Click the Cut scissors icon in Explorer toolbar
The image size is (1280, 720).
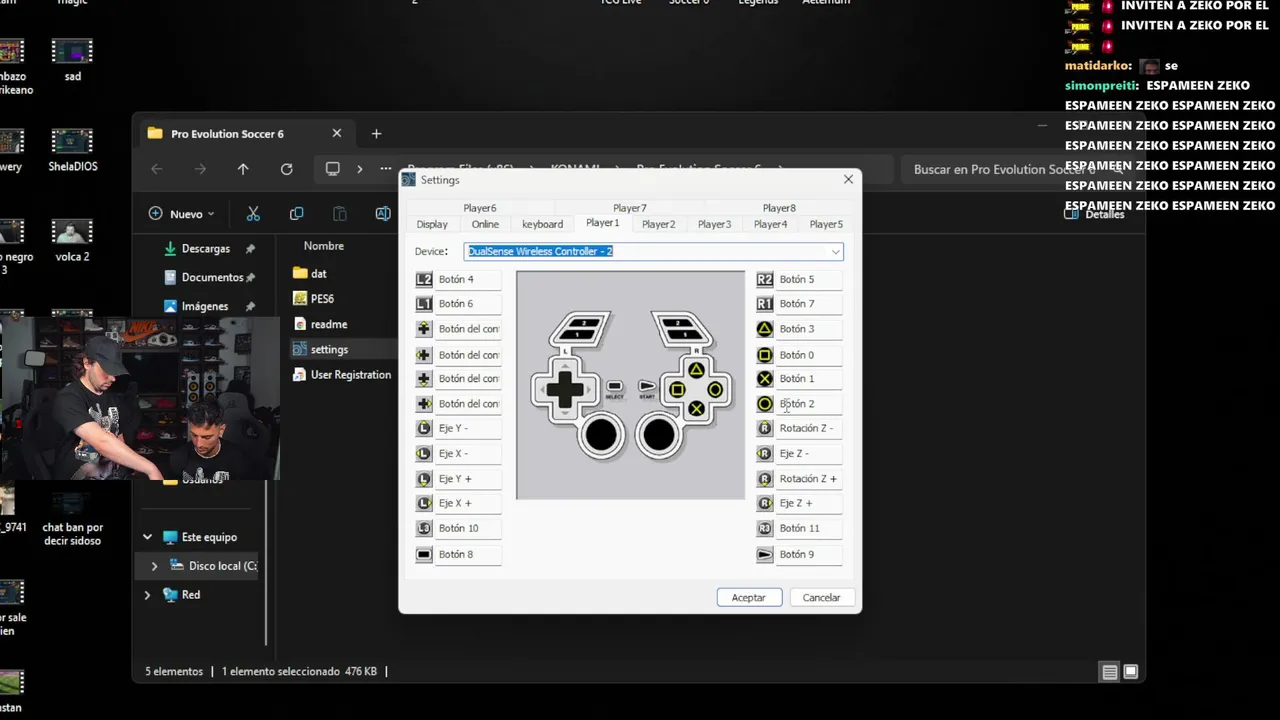[253, 214]
